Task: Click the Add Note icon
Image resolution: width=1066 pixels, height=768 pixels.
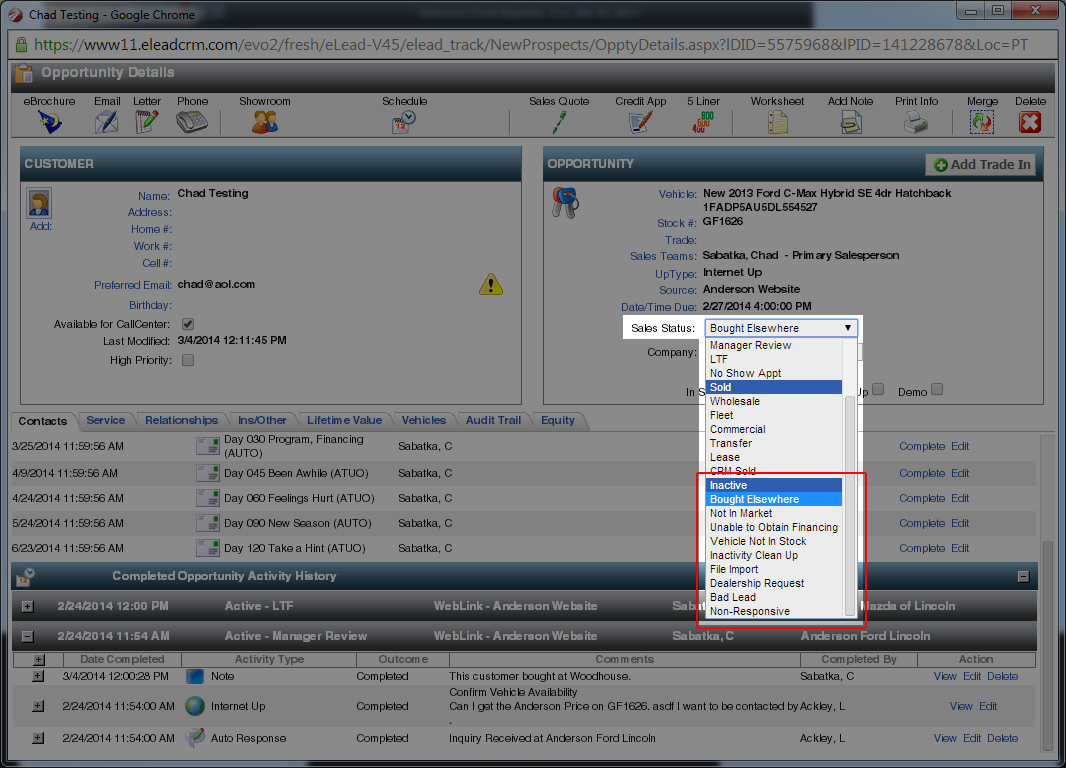Action: (850, 122)
